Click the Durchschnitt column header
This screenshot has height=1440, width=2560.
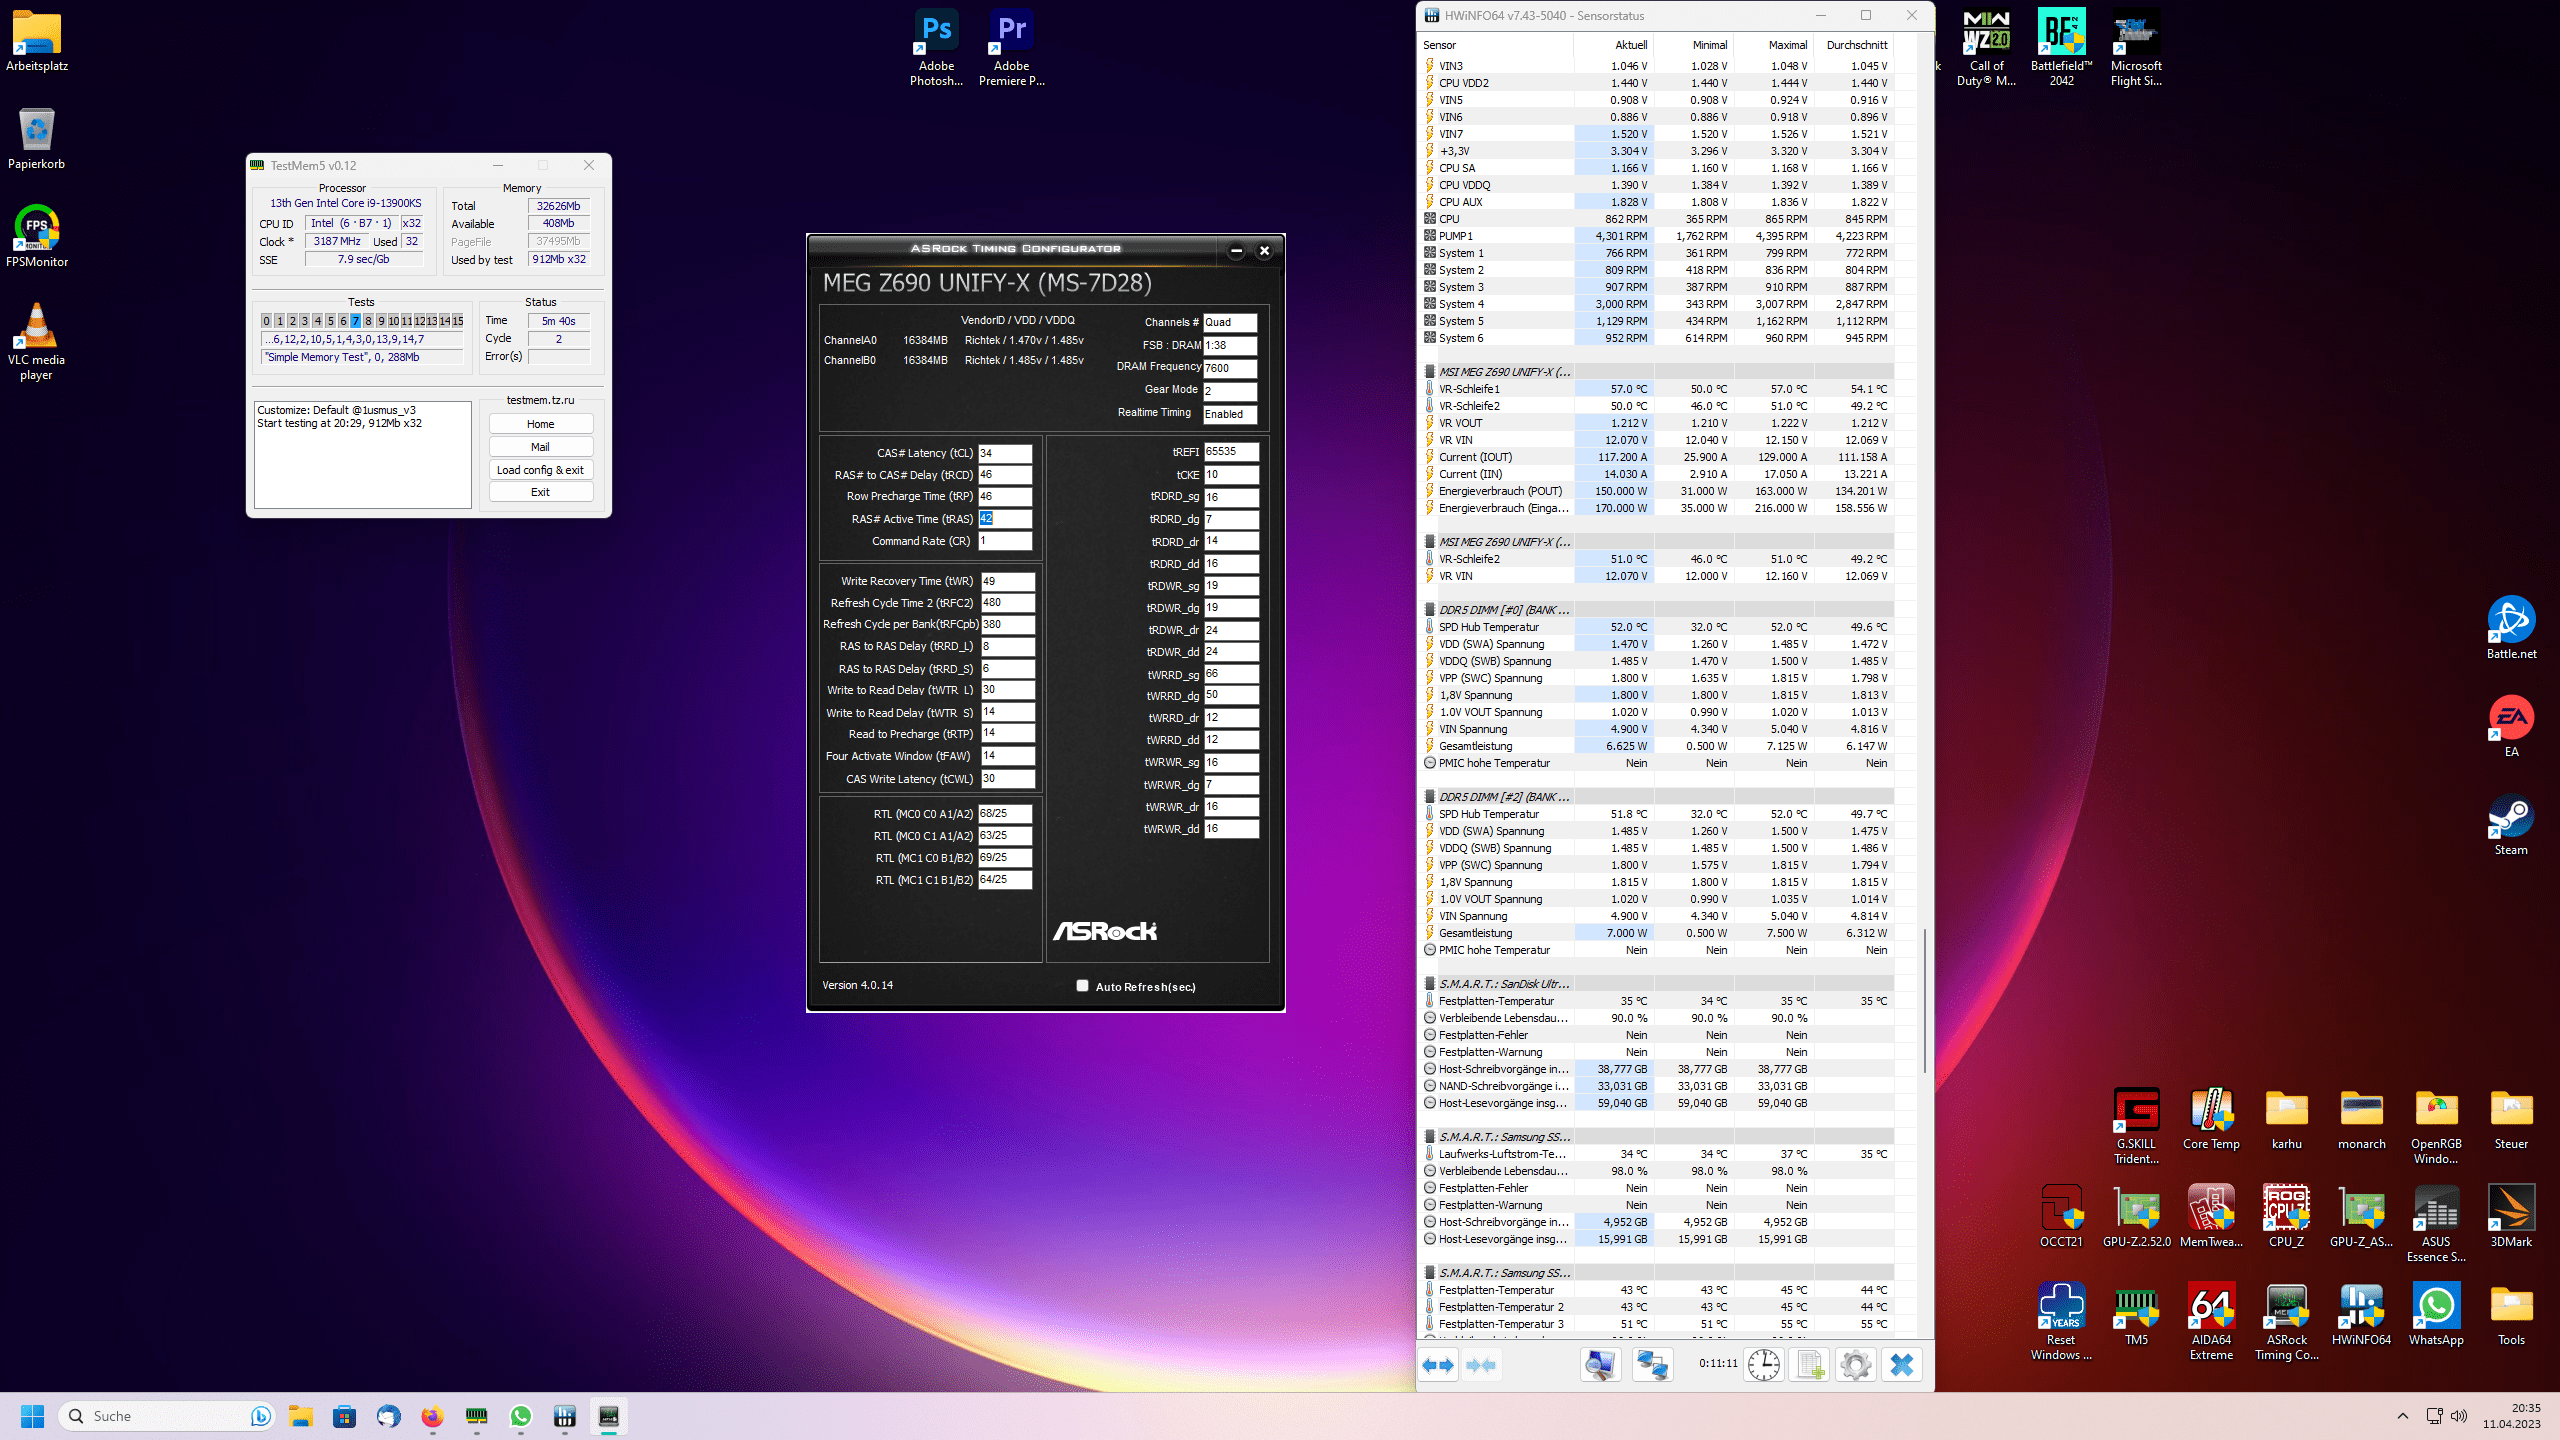pyautogui.click(x=1856, y=45)
